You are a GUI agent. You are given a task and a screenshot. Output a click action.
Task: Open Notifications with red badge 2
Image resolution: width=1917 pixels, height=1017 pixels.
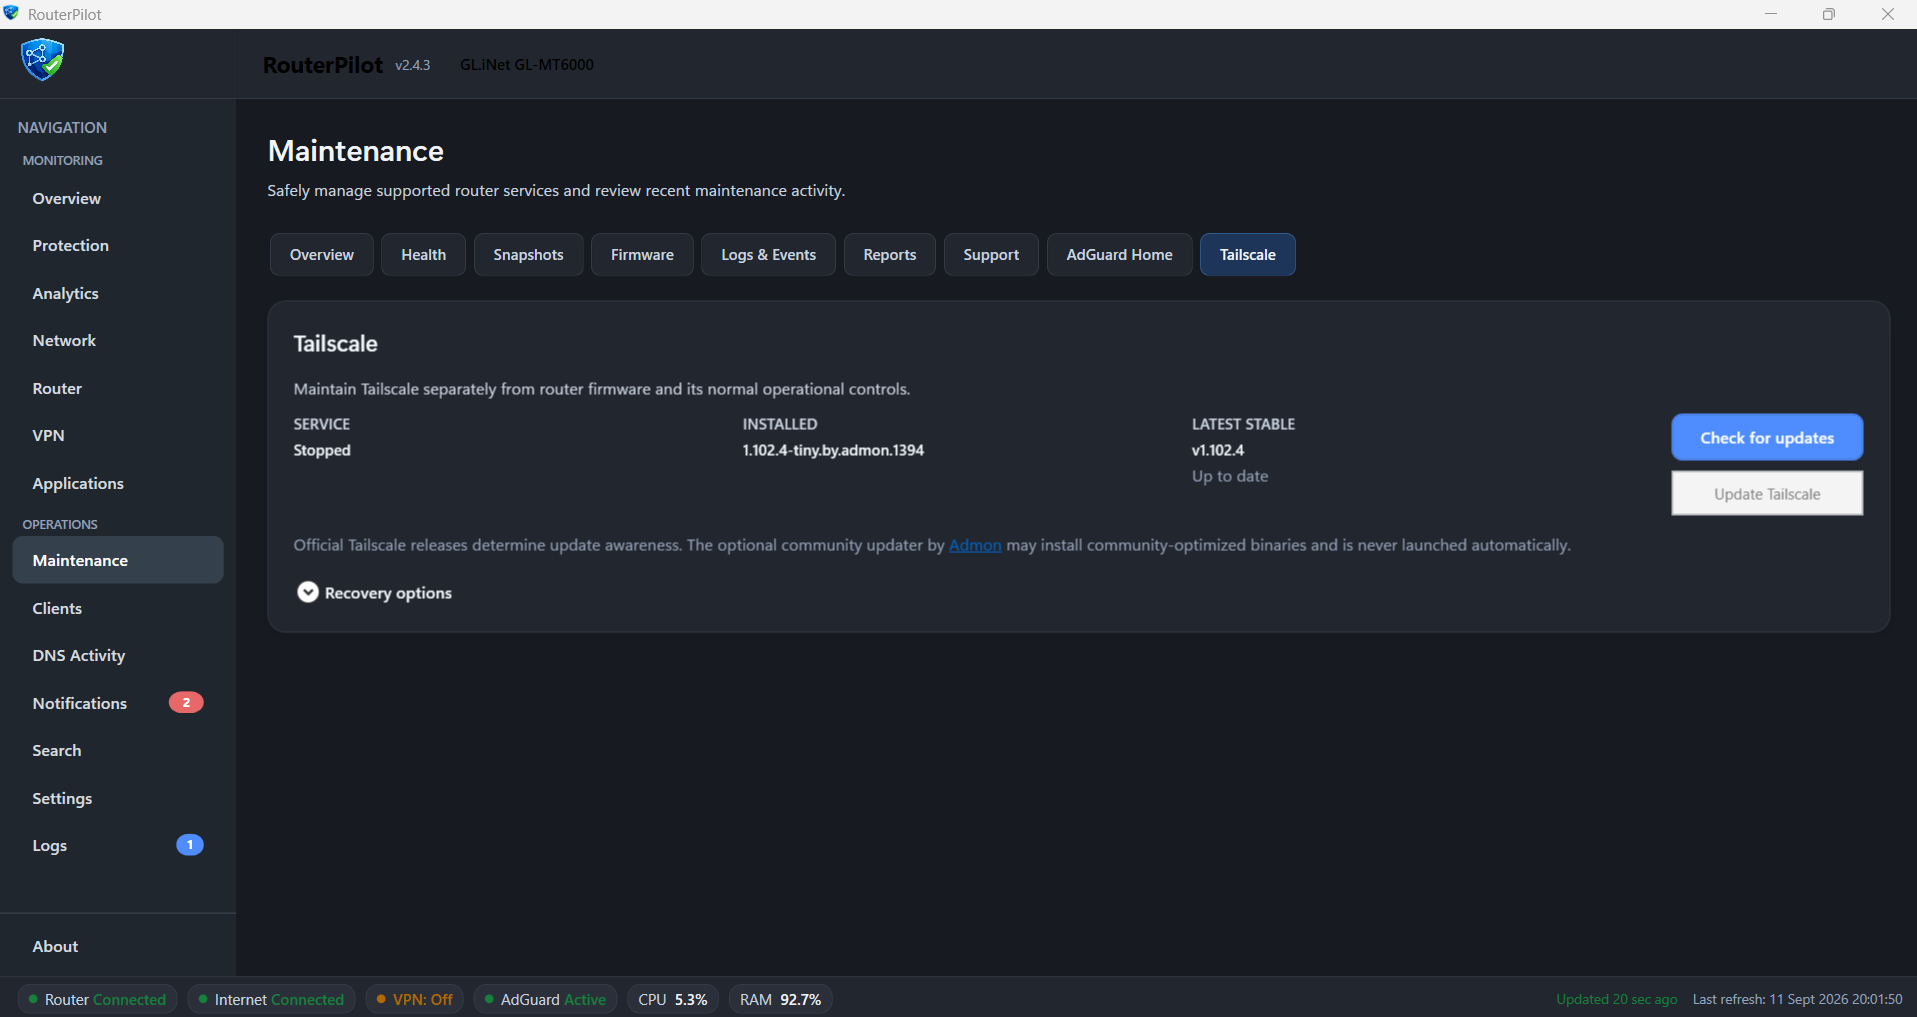[118, 703]
